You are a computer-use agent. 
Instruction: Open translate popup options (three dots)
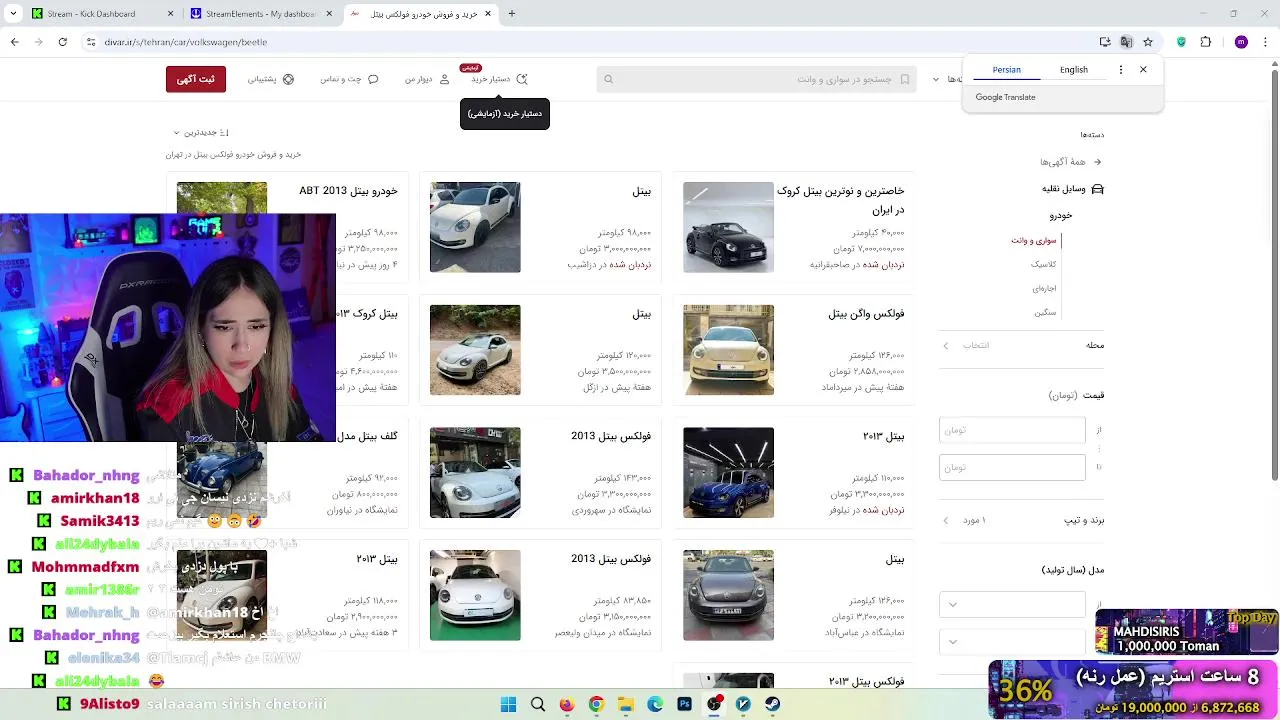(x=1121, y=70)
